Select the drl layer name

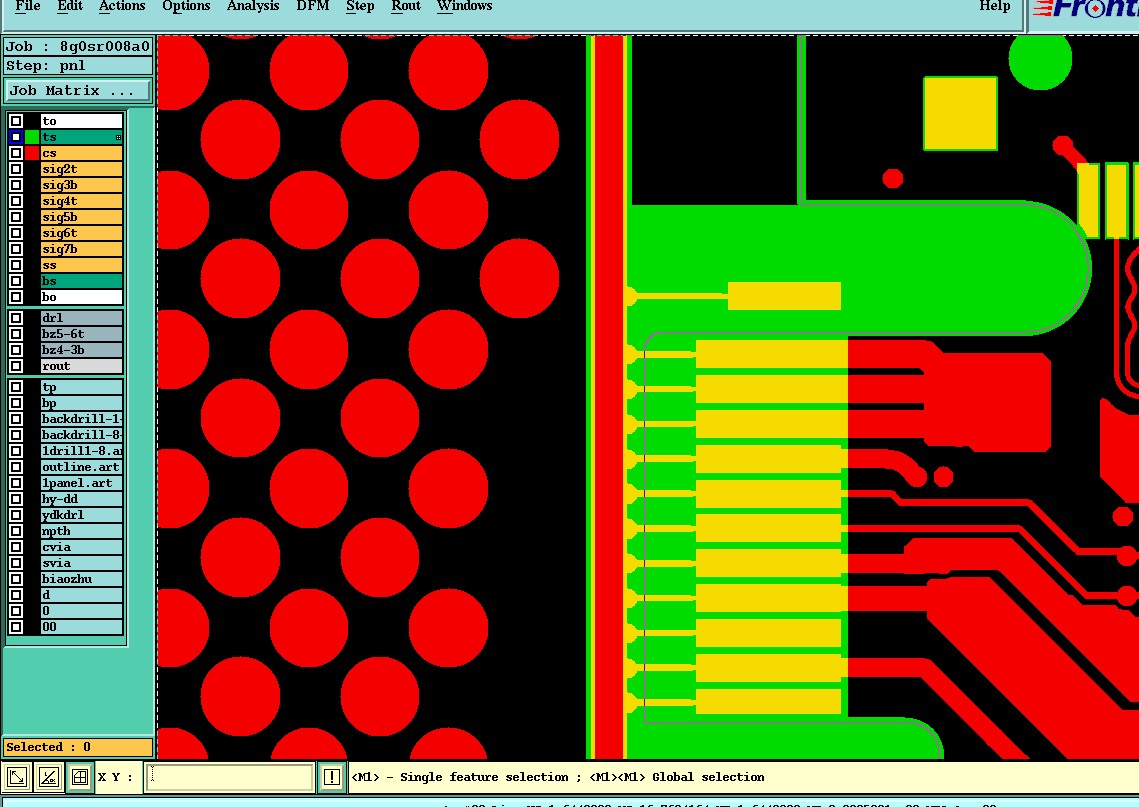81,318
